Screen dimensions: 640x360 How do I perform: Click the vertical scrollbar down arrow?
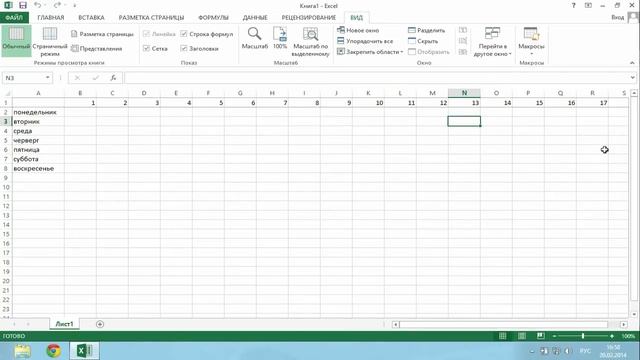click(634, 314)
